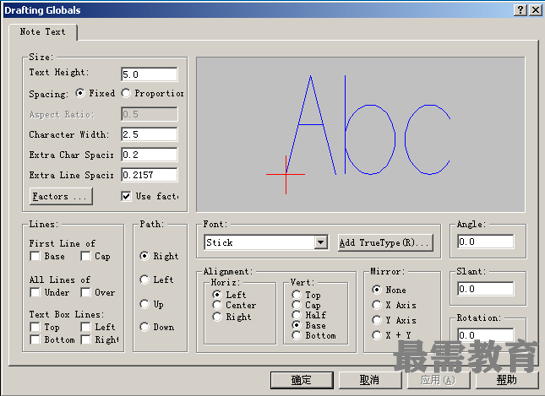Check Text Box Lines Left
Screen dimensions: 545x396
click(x=85, y=327)
